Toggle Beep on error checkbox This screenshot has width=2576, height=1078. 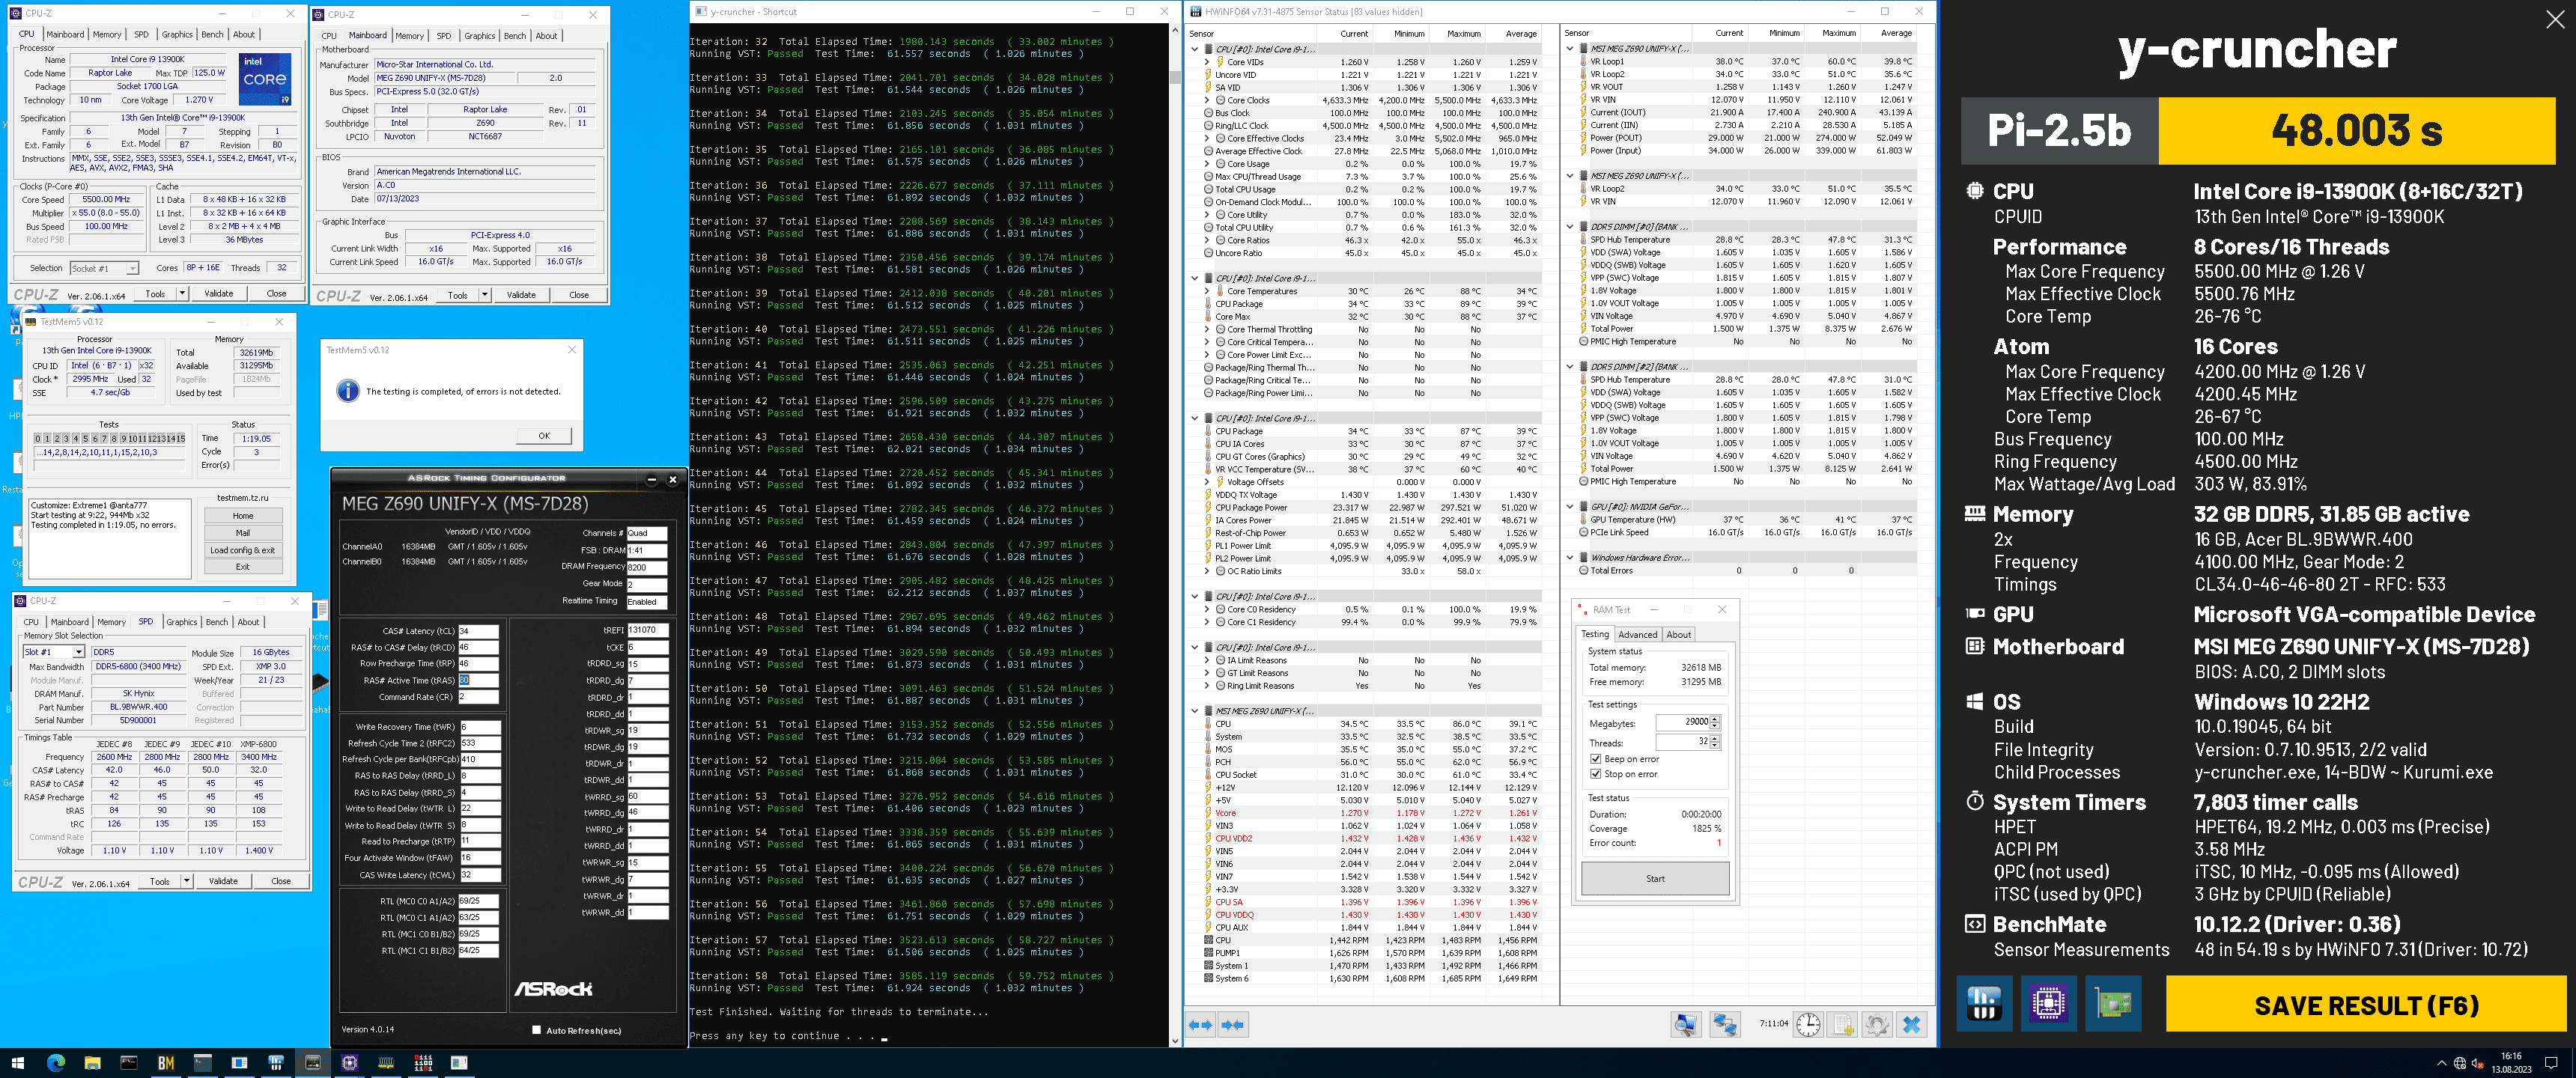1595,759
